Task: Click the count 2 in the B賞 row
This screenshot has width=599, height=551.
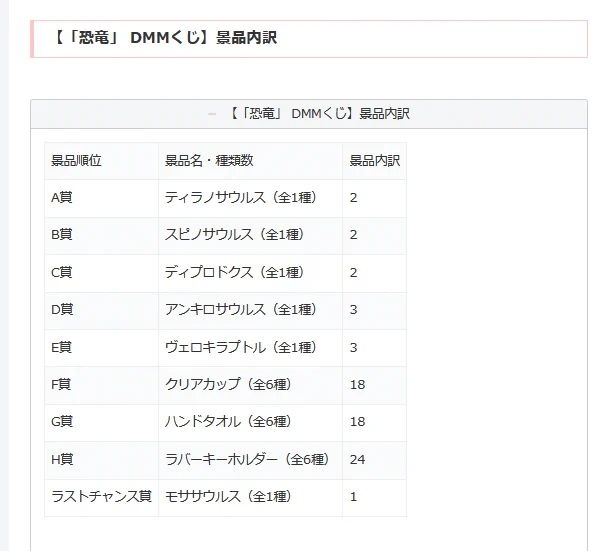Action: (x=353, y=235)
